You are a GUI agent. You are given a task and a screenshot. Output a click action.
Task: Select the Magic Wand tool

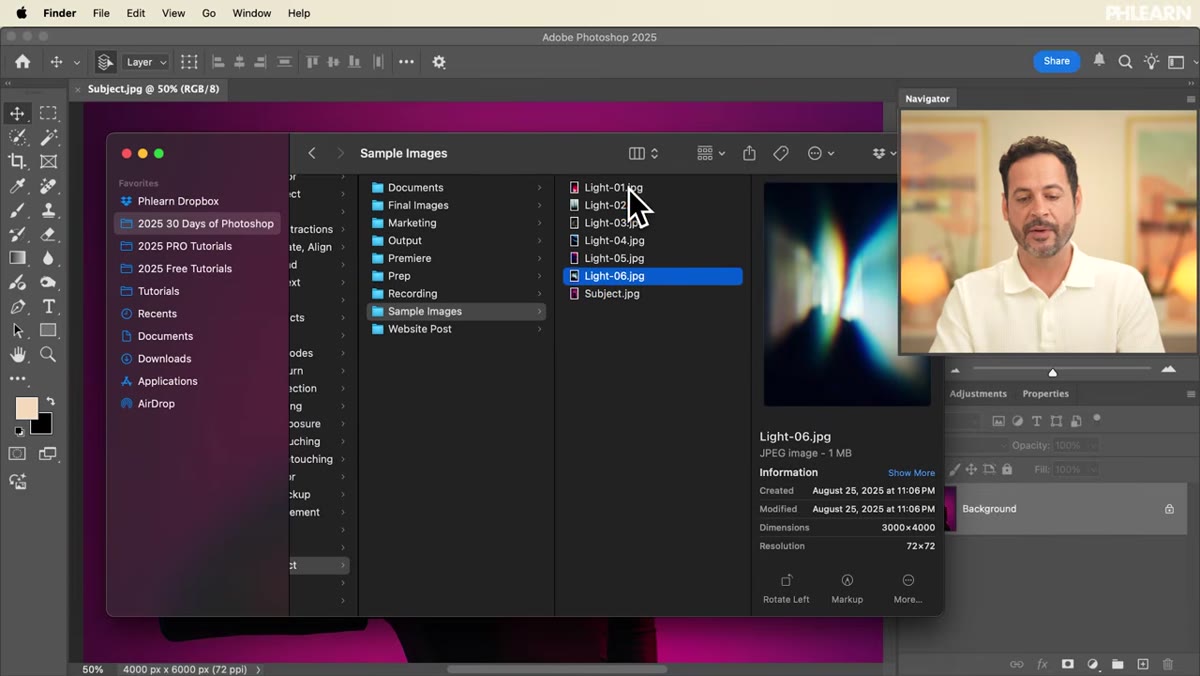48,137
